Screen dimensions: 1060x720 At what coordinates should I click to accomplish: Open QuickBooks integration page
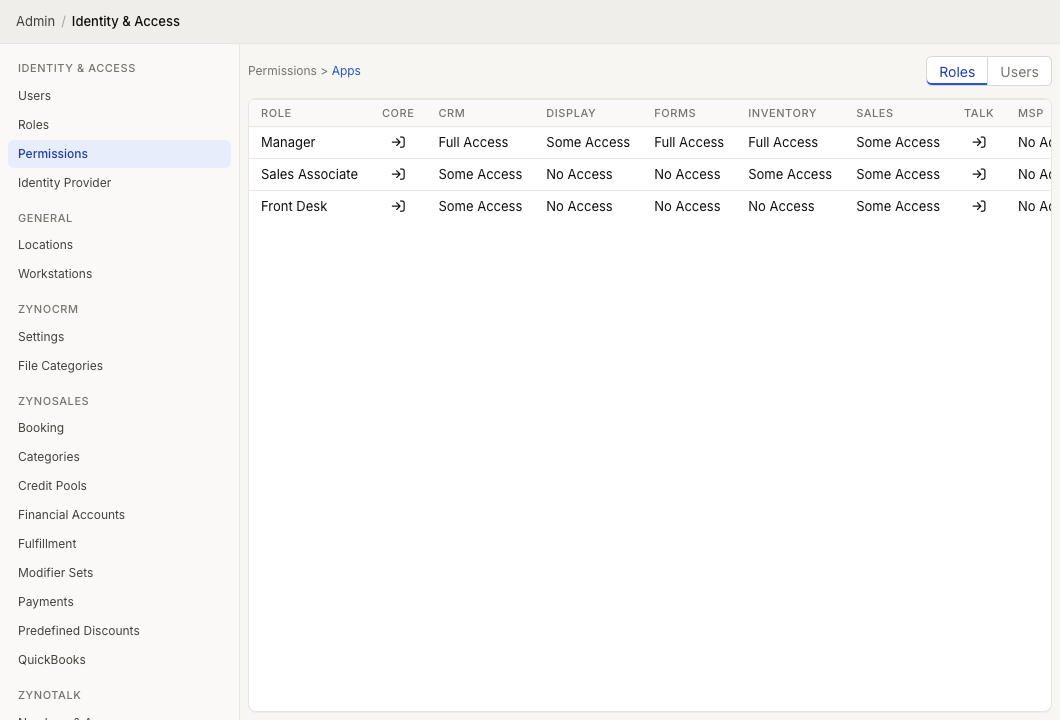coord(119,660)
